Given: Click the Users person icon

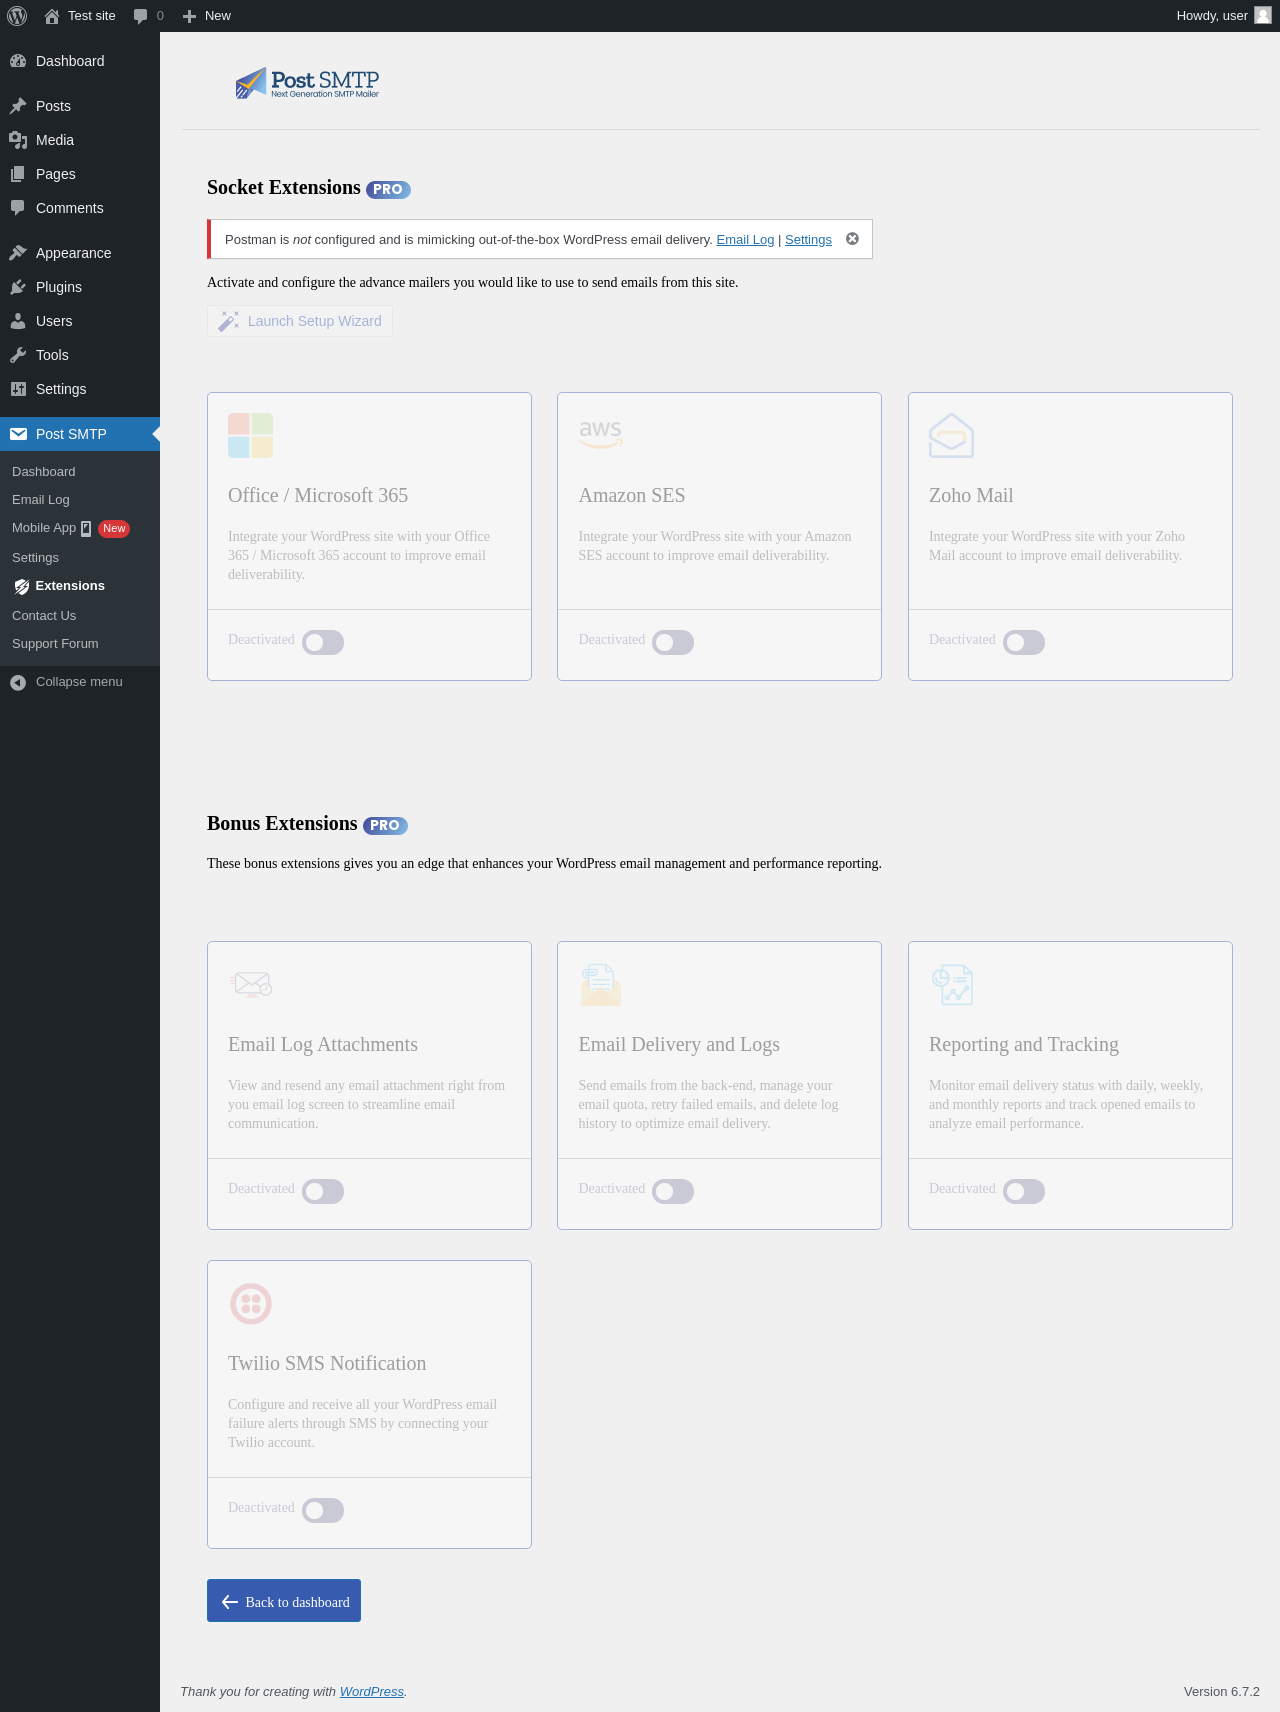Looking at the screenshot, I should (18, 321).
